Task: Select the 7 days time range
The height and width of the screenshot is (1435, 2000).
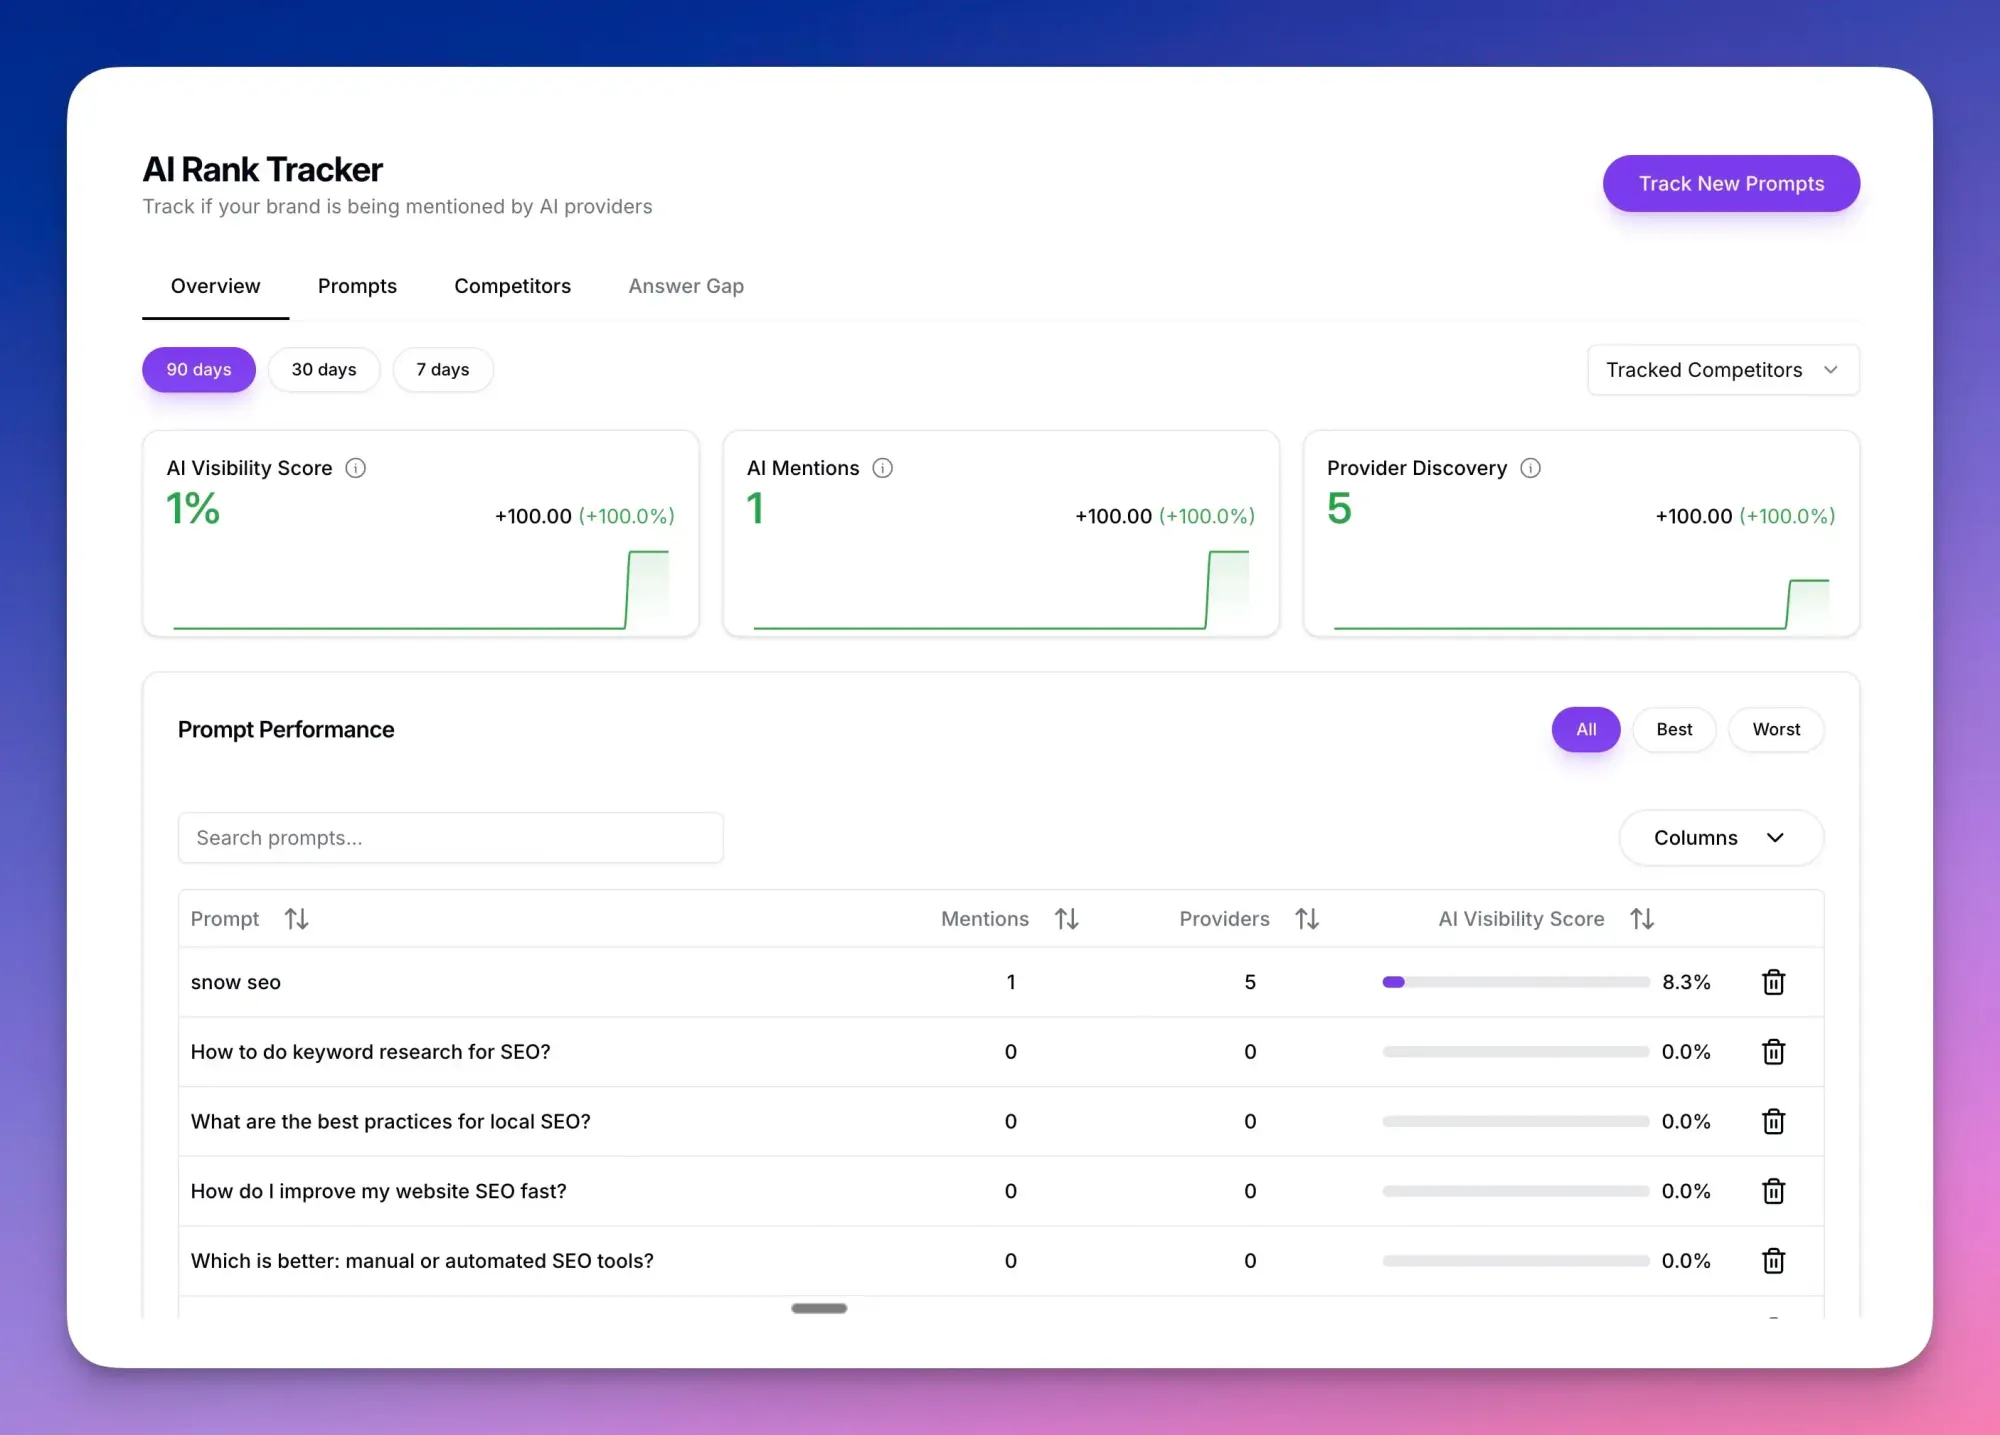Action: 442,369
